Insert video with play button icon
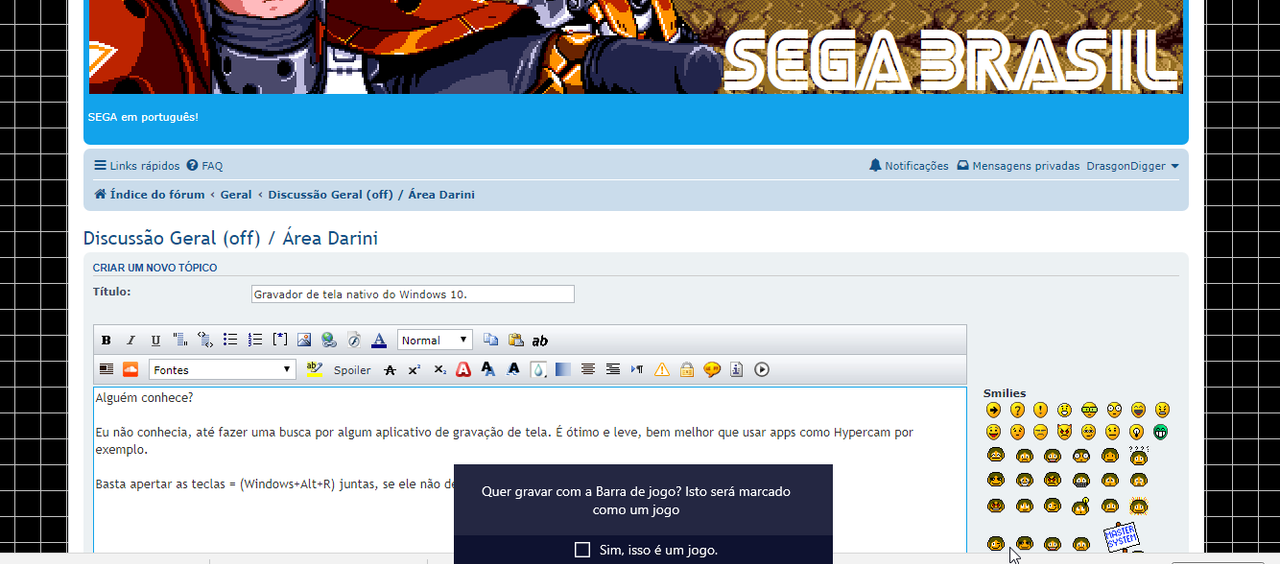 [762, 369]
